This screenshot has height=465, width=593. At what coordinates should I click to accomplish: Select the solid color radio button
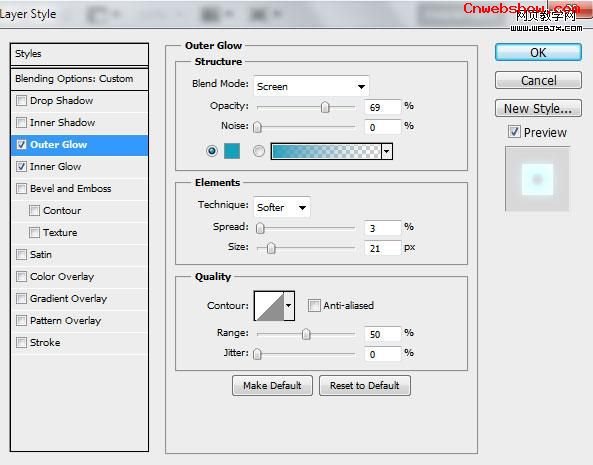tap(212, 151)
